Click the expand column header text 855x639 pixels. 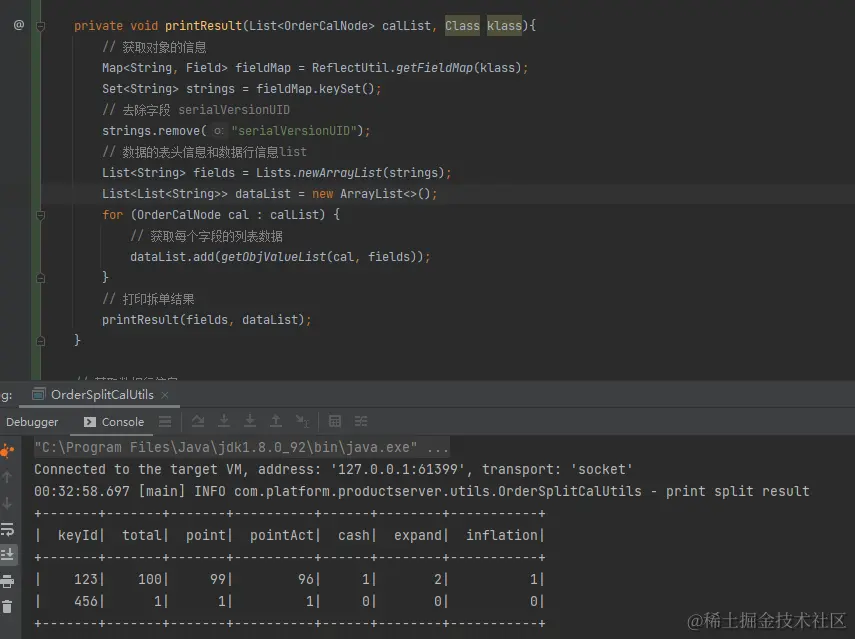pyautogui.click(x=418, y=535)
